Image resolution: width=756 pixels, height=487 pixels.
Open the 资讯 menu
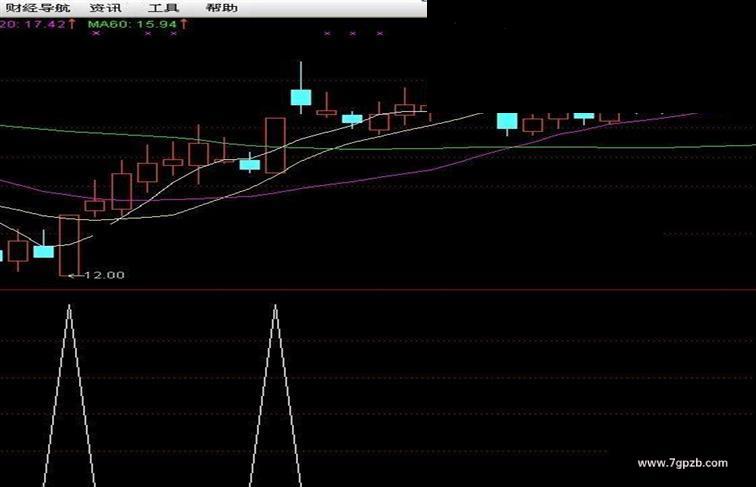106,8
